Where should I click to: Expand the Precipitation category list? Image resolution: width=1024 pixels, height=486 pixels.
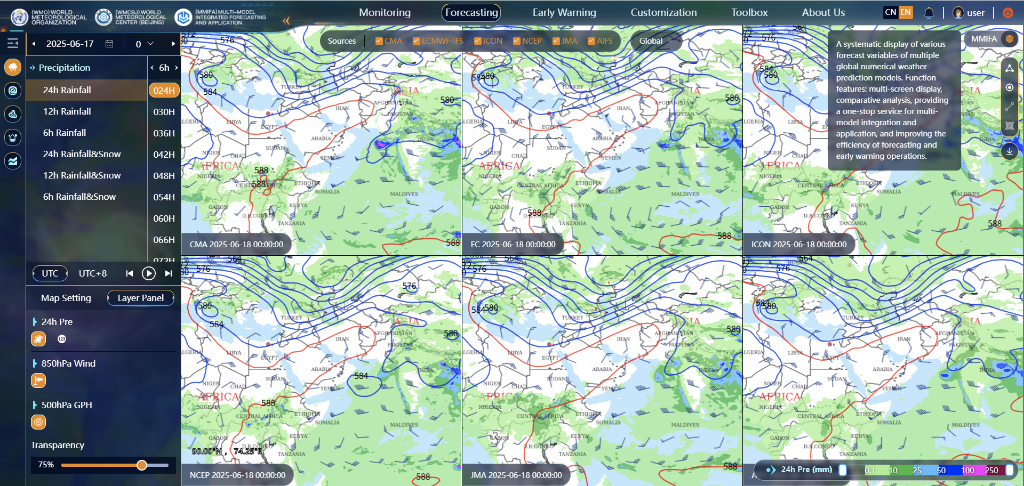pyautogui.click(x=33, y=68)
